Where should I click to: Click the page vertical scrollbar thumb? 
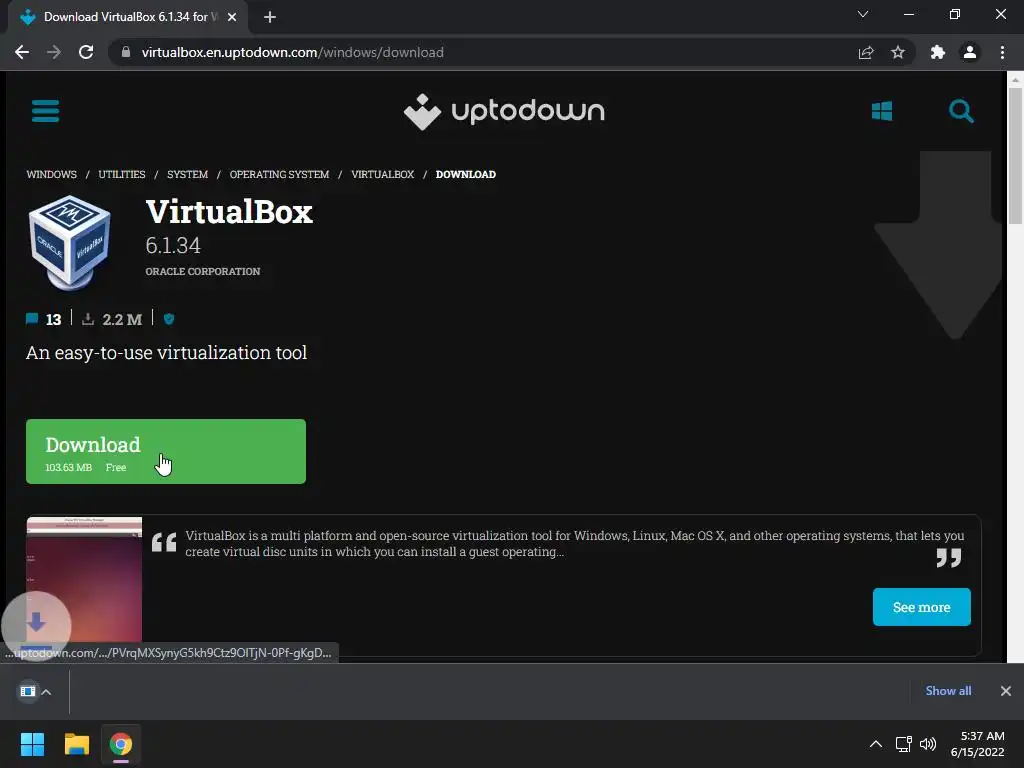(x=1014, y=155)
